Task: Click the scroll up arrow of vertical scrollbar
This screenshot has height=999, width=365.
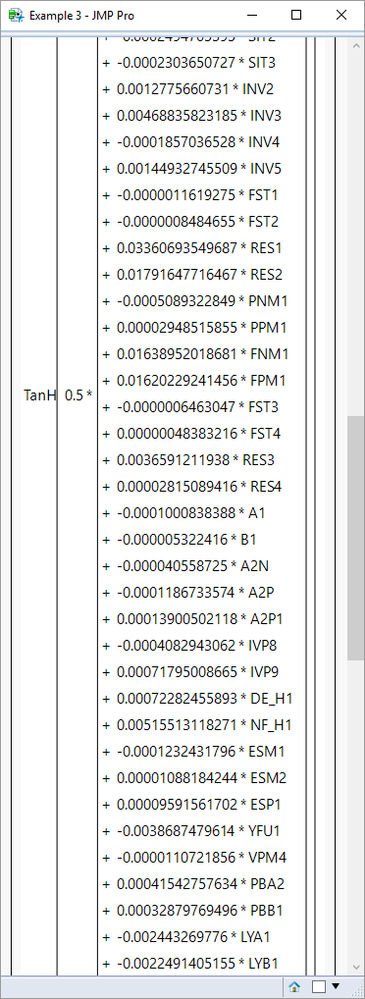Action: pos(356,47)
